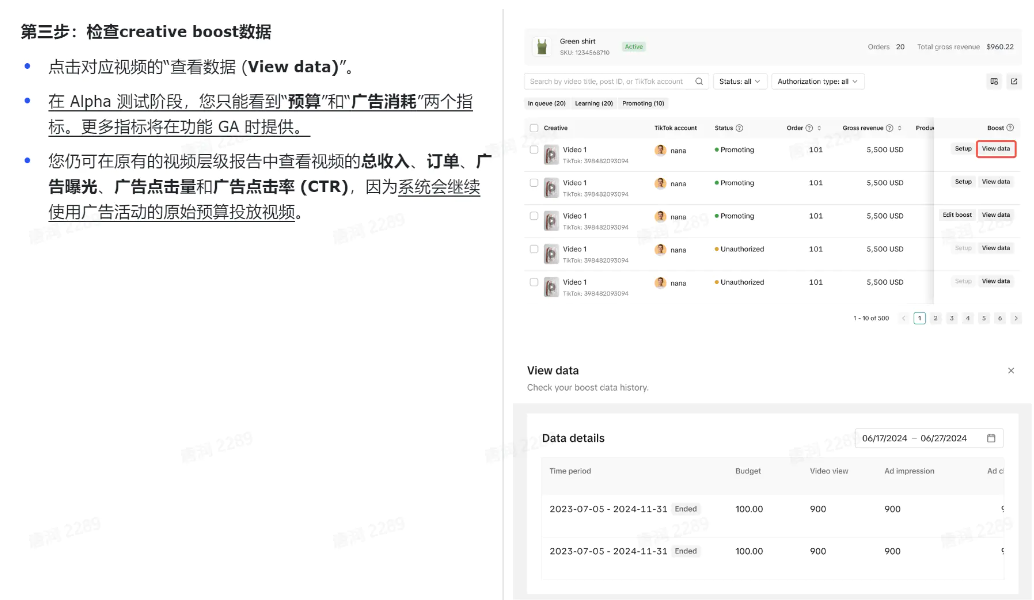Click the Active status badge

pyautogui.click(x=634, y=47)
